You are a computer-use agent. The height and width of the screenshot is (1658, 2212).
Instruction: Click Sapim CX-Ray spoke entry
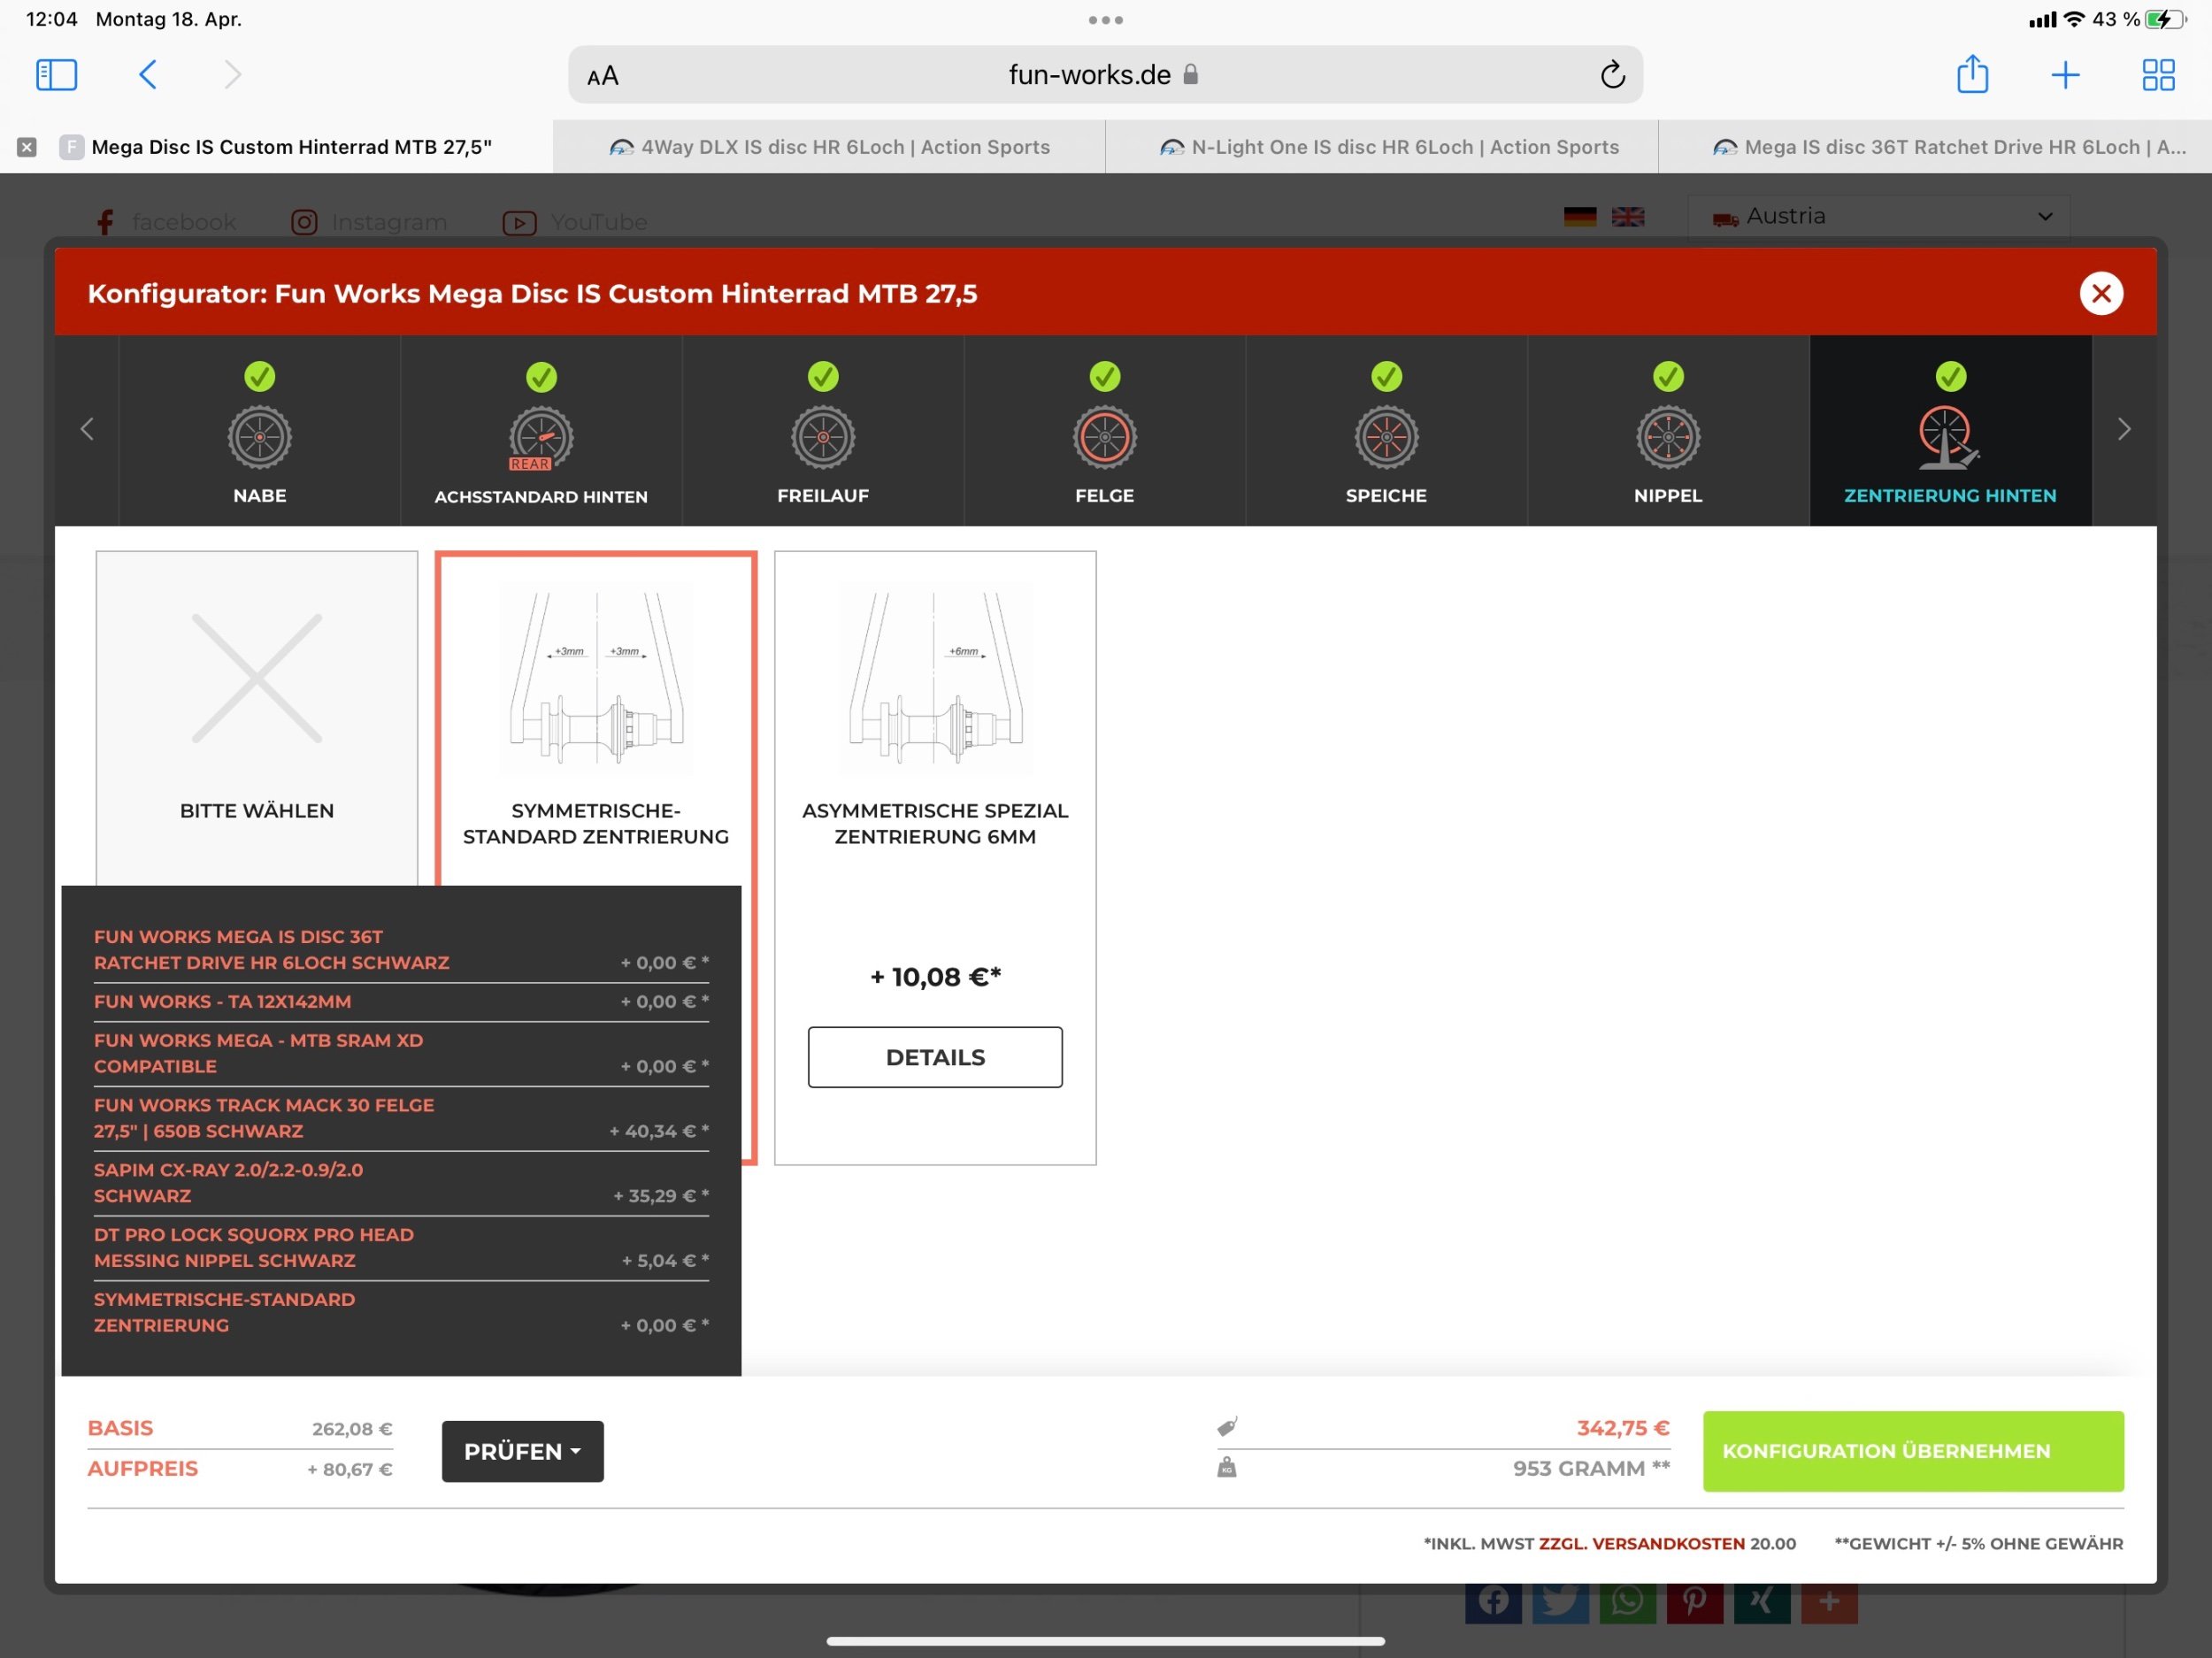401,1183
